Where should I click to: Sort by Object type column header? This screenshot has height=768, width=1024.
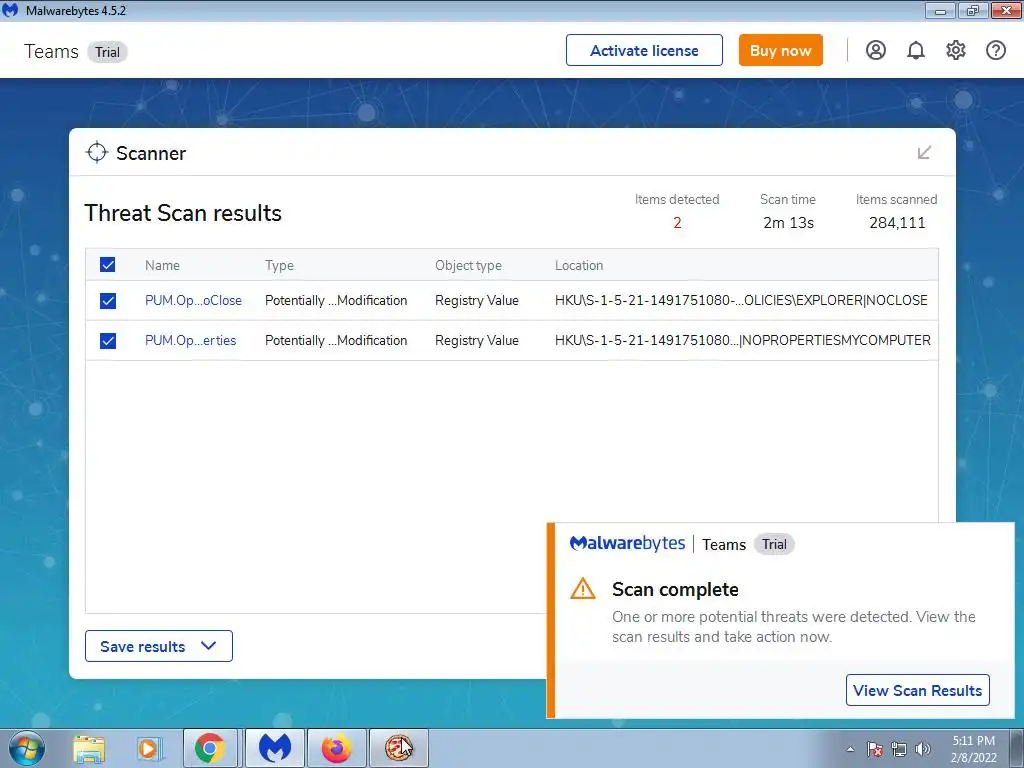pos(468,265)
